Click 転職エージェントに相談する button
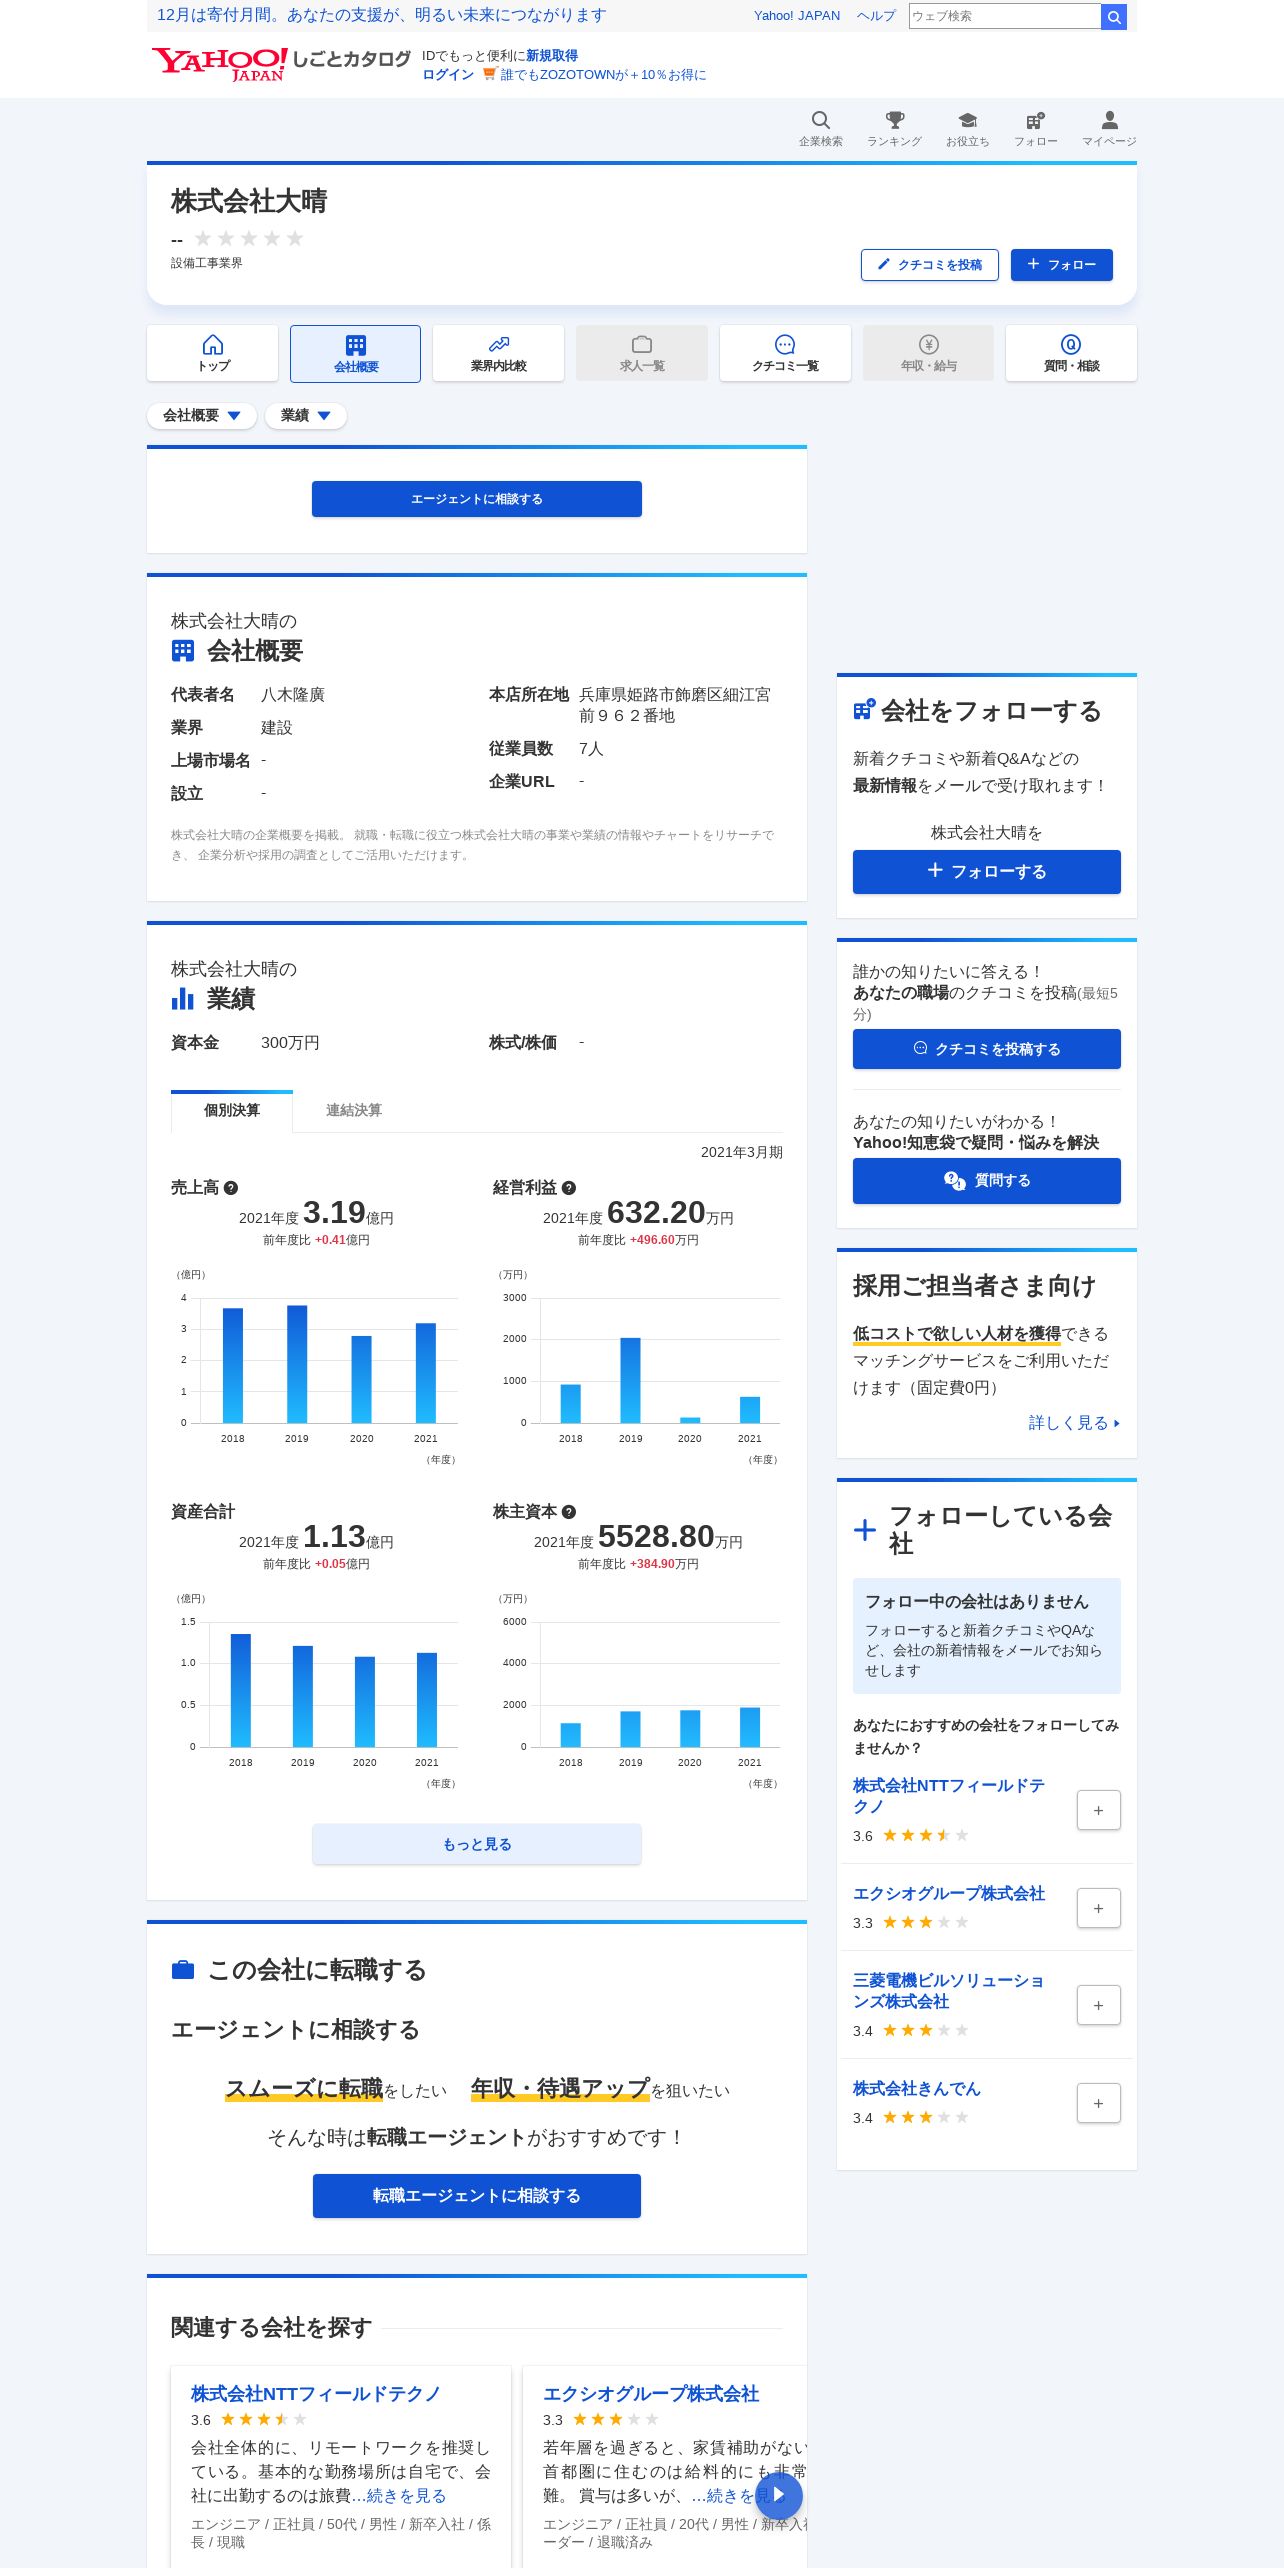Screen dimensions: 1284x2568 (x=477, y=2196)
